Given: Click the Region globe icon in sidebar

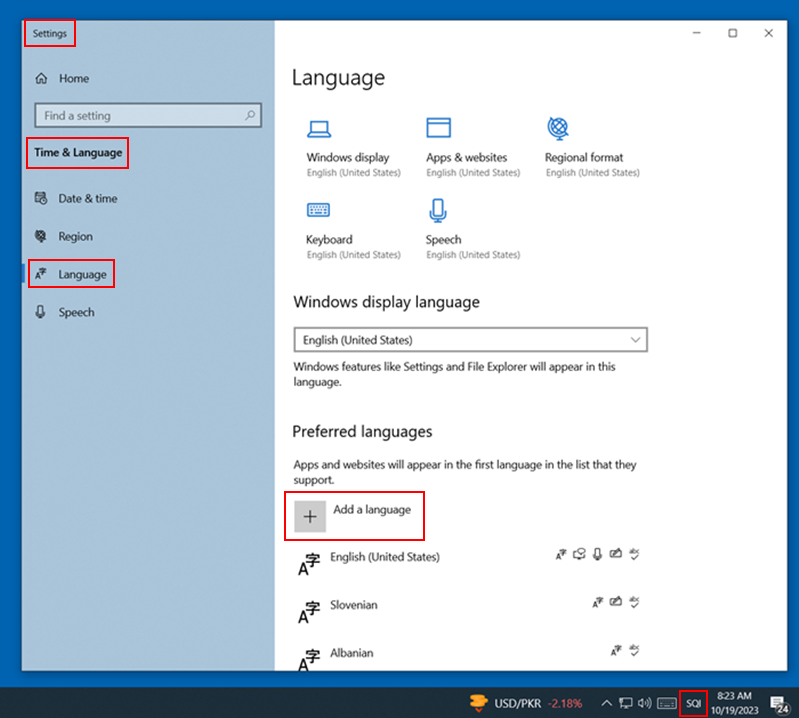Looking at the screenshot, I should point(41,236).
